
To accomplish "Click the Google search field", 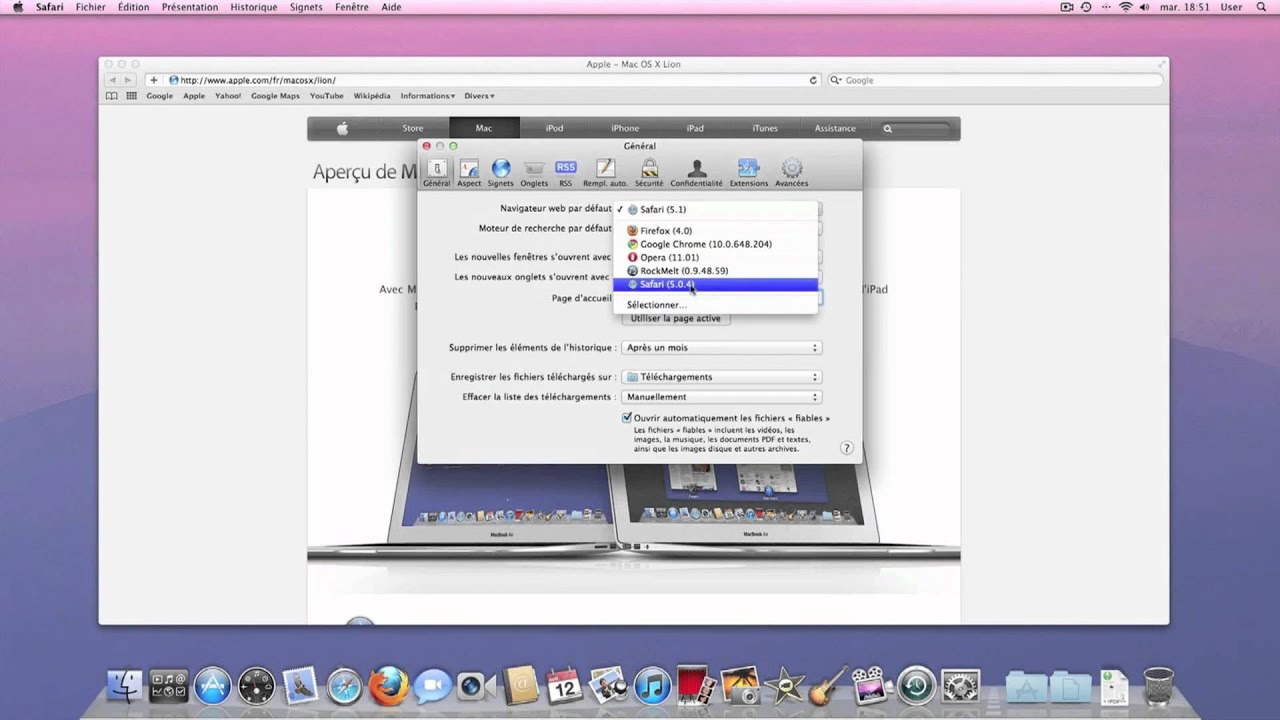I will click(x=995, y=80).
